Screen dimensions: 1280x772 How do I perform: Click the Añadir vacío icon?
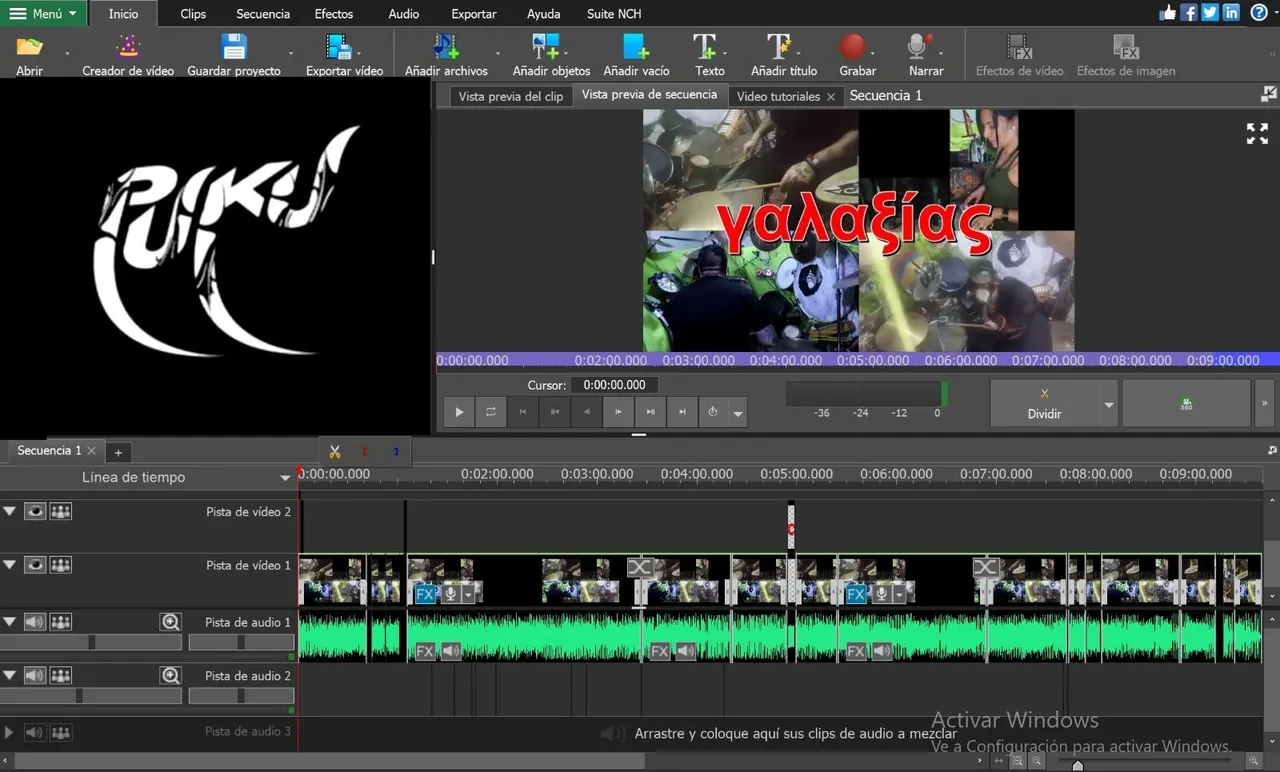[x=636, y=47]
